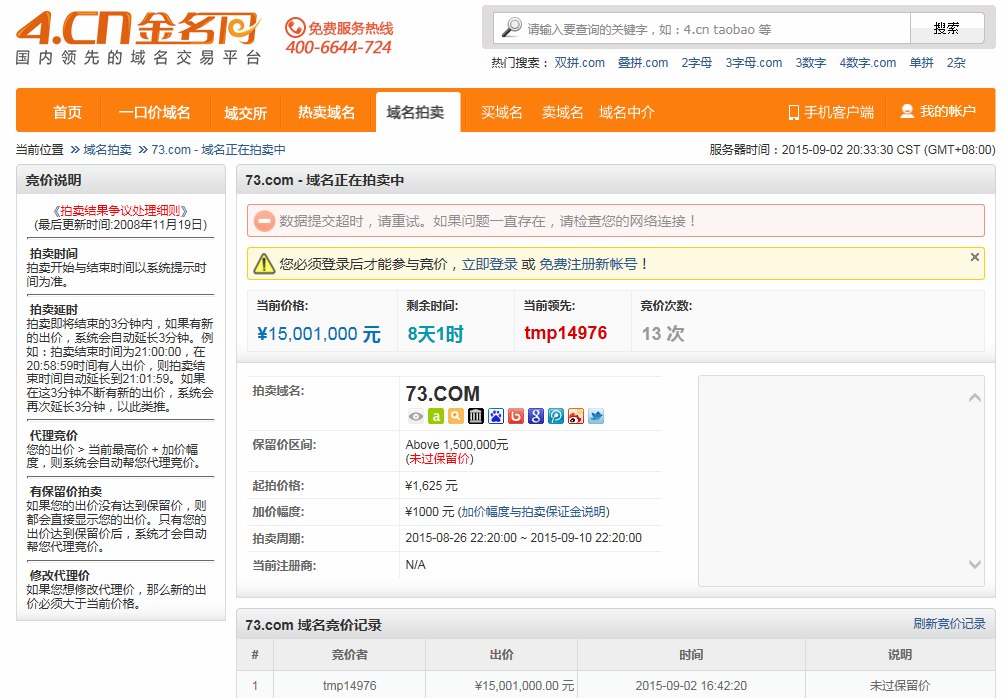This screenshot has height=698, width=1008.
Task: Click the green Alexa 'a' icon
Action: tap(436, 417)
